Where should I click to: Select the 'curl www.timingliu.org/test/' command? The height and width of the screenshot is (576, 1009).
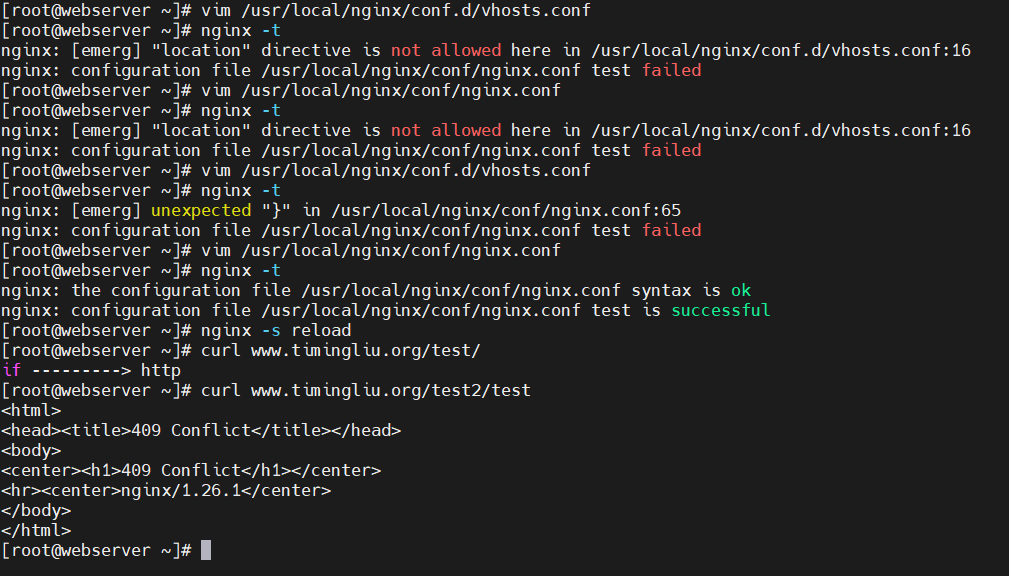340,351
